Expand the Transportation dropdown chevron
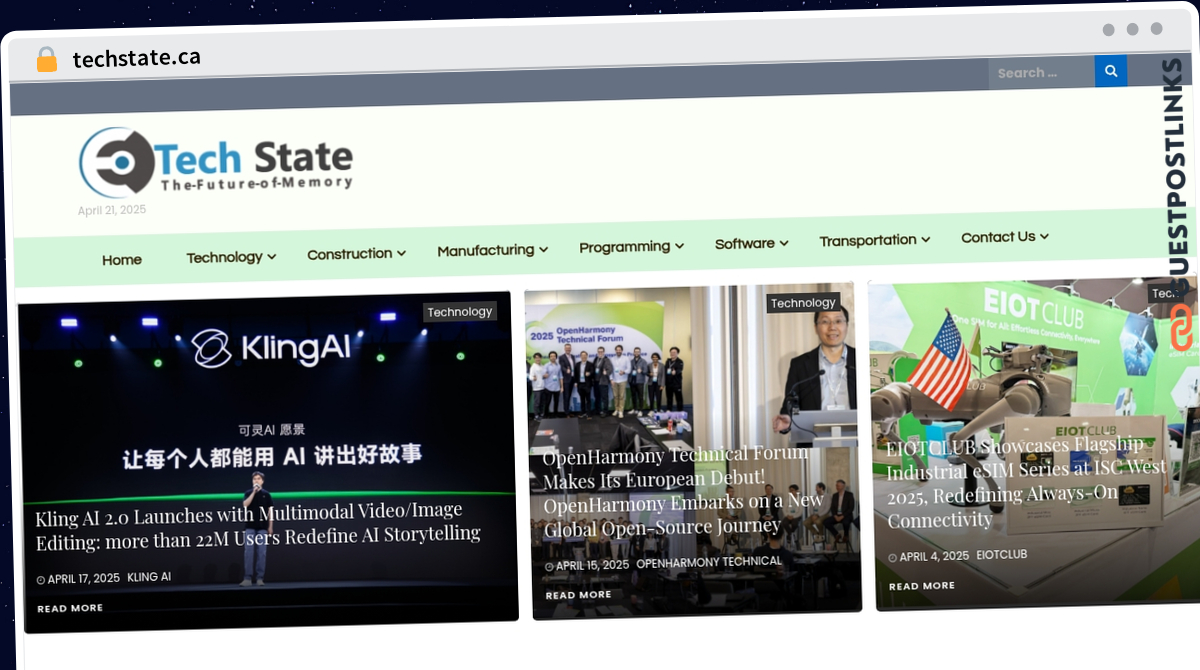This screenshot has height=670, width=1200. [925, 240]
